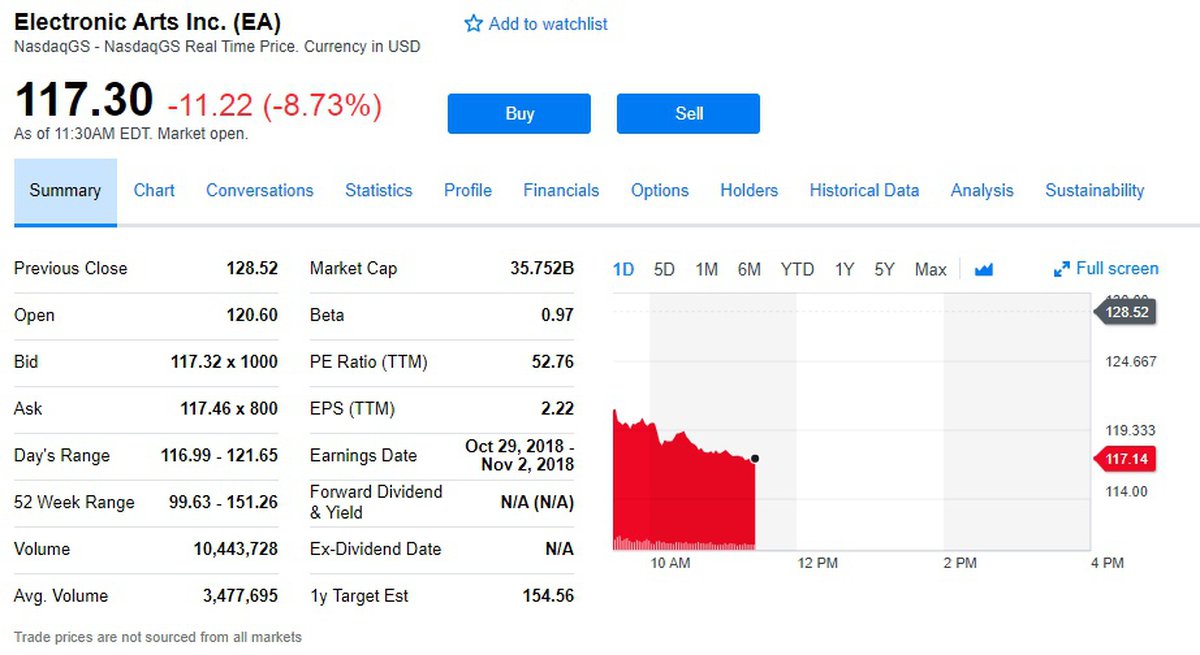Click the Add to watchlist star icon
Image resolution: width=1200 pixels, height=655 pixels.
(x=474, y=24)
